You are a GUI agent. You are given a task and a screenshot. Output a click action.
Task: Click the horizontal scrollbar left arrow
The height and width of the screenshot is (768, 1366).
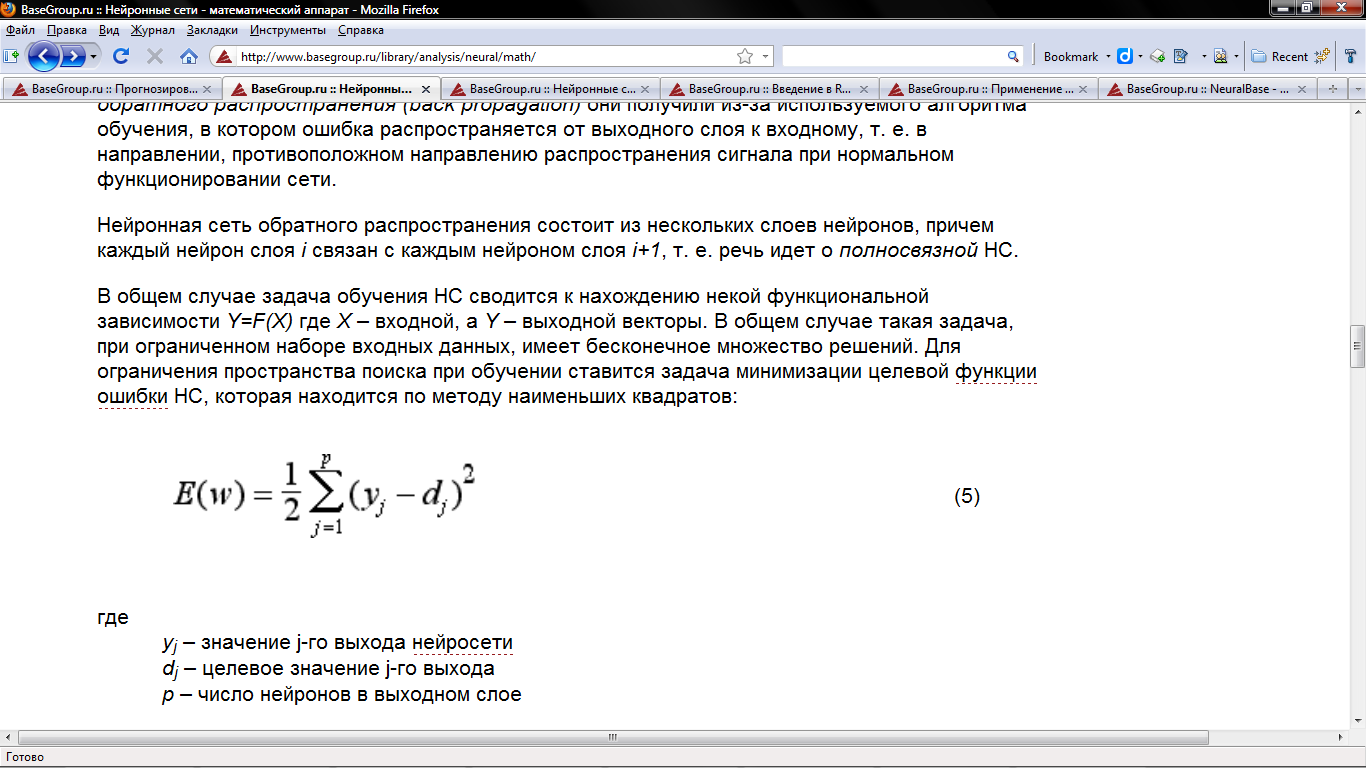pos(8,738)
